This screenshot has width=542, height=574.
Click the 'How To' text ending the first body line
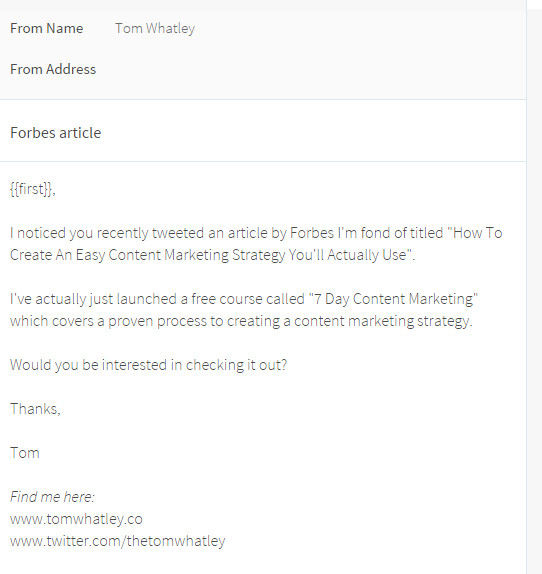tap(478, 233)
